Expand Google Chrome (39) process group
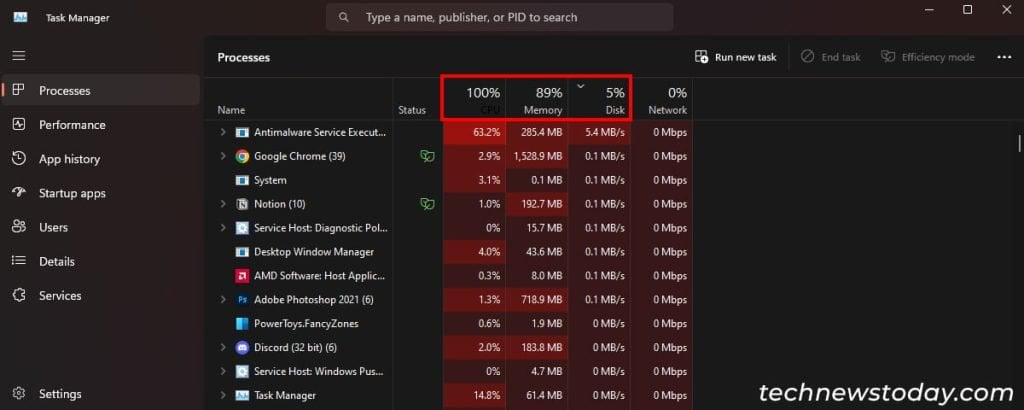 223,156
